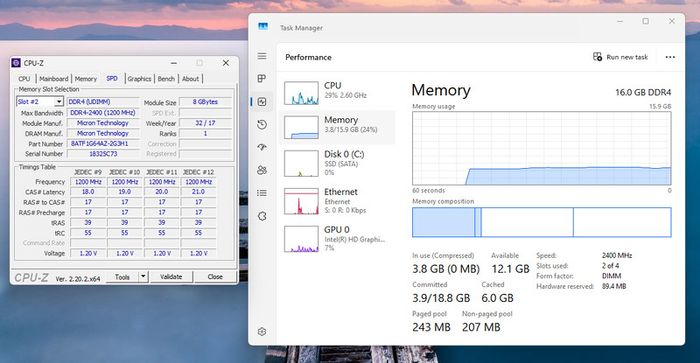Image resolution: width=700 pixels, height=363 pixels.
Task: Click DDR4-2400 (1200 MHz) bandwidth value
Action: (x=103, y=113)
